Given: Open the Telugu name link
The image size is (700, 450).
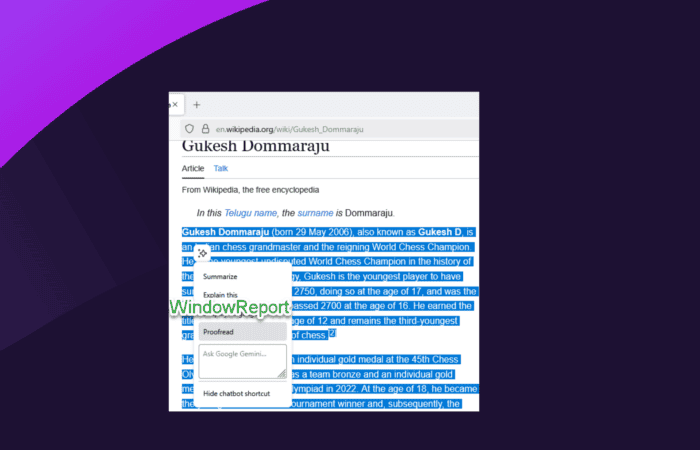Looking at the screenshot, I should pos(250,213).
